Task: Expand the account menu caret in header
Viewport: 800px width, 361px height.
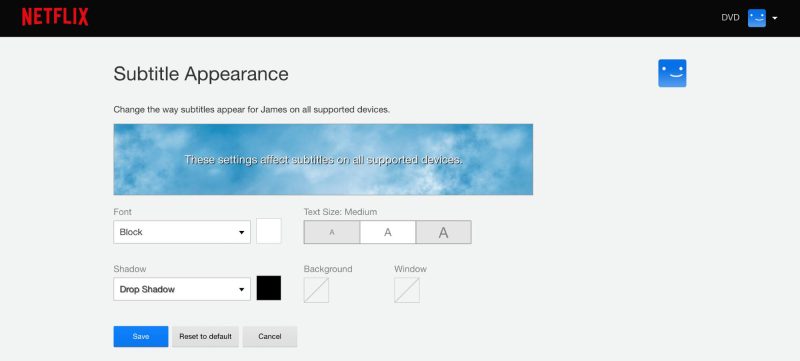Action: [774, 18]
